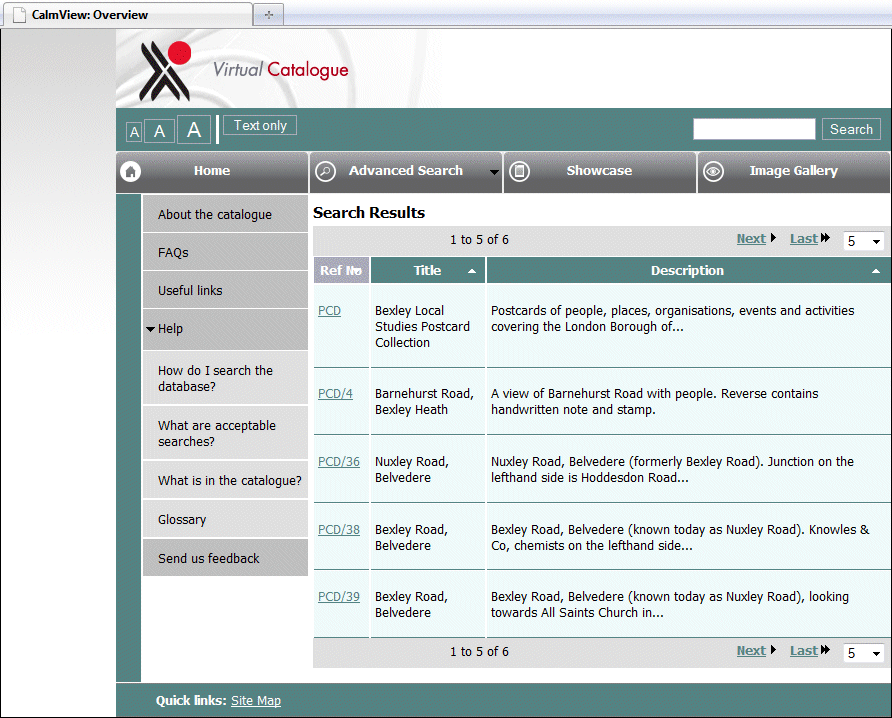
Task: Open the Advanced Search dropdown arrow
Action: tap(493, 172)
